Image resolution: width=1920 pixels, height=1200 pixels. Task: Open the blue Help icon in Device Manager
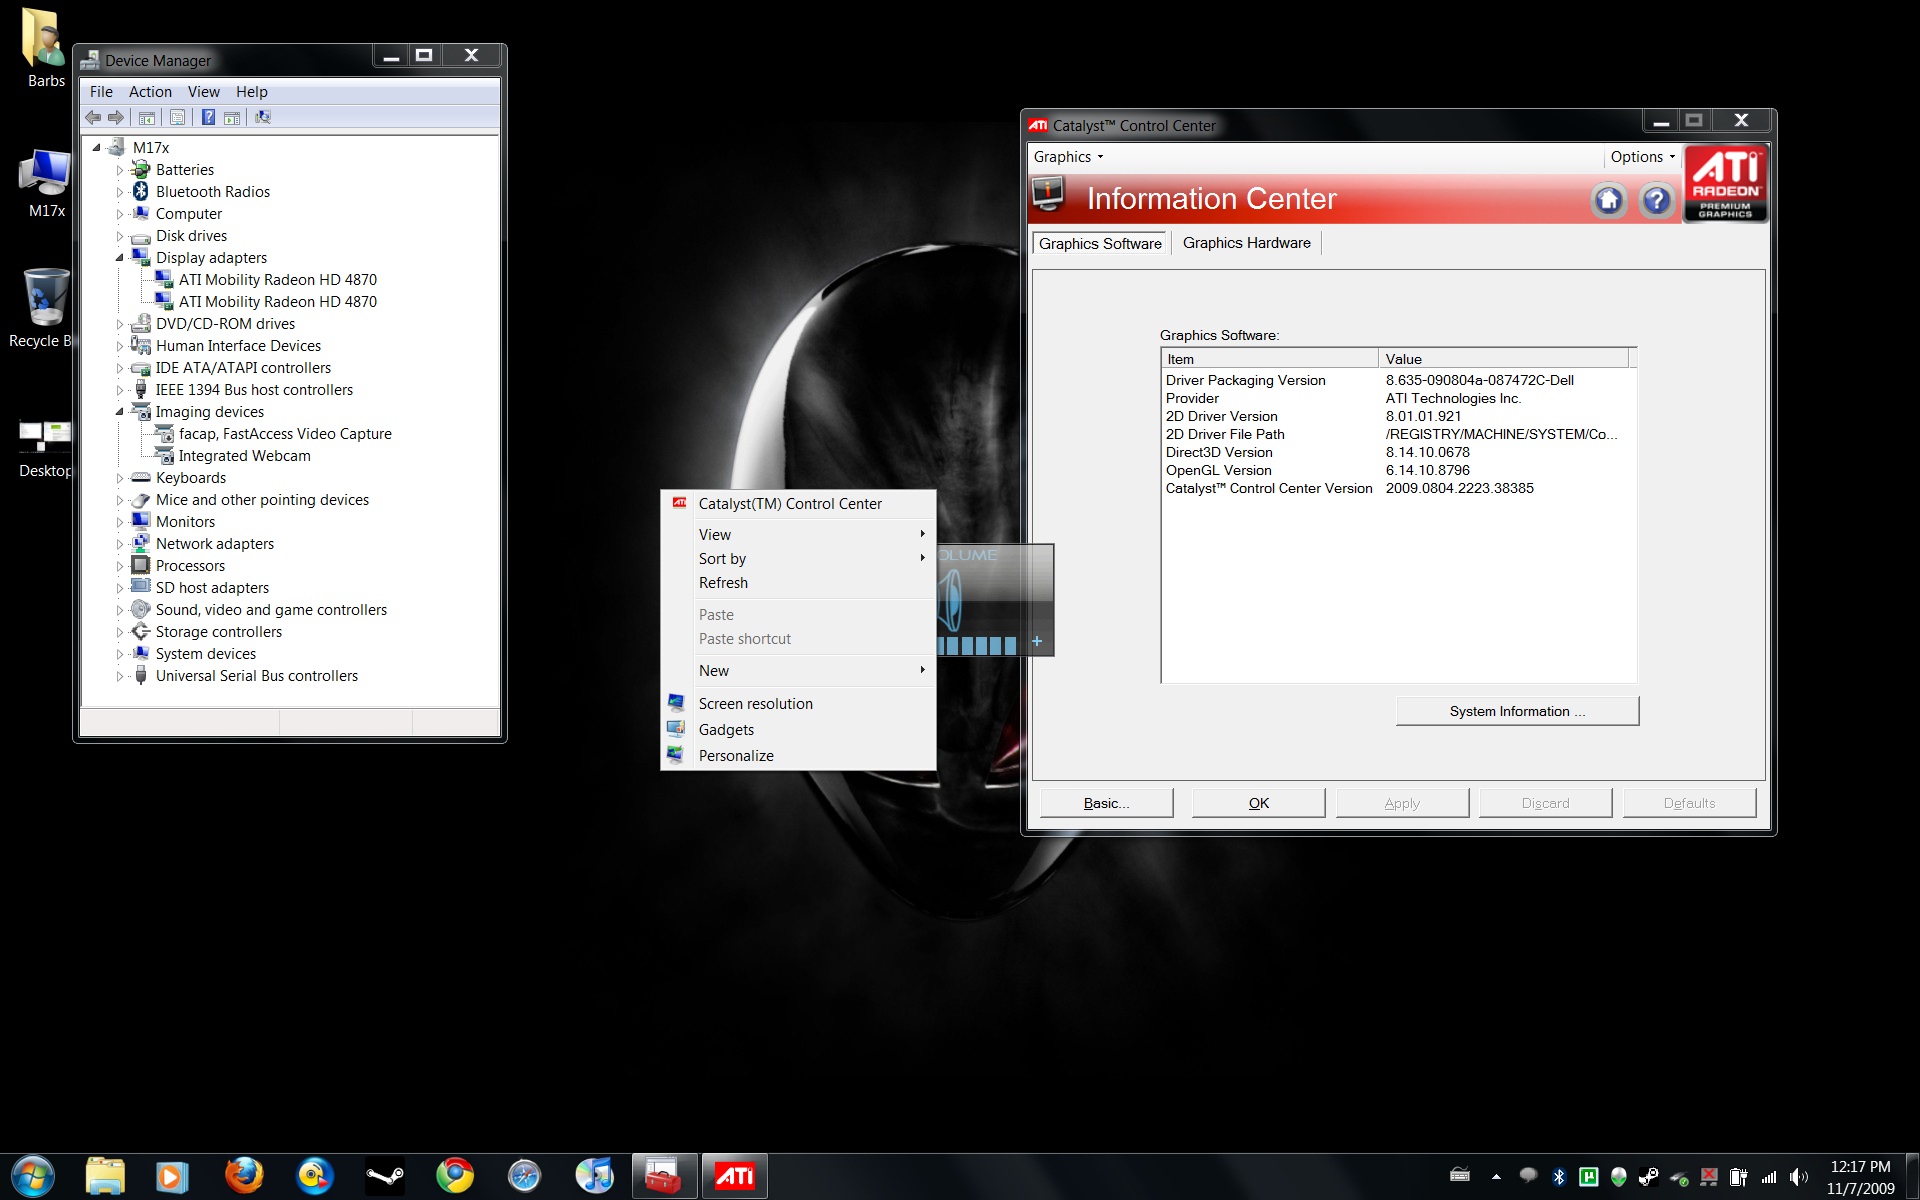[208, 117]
